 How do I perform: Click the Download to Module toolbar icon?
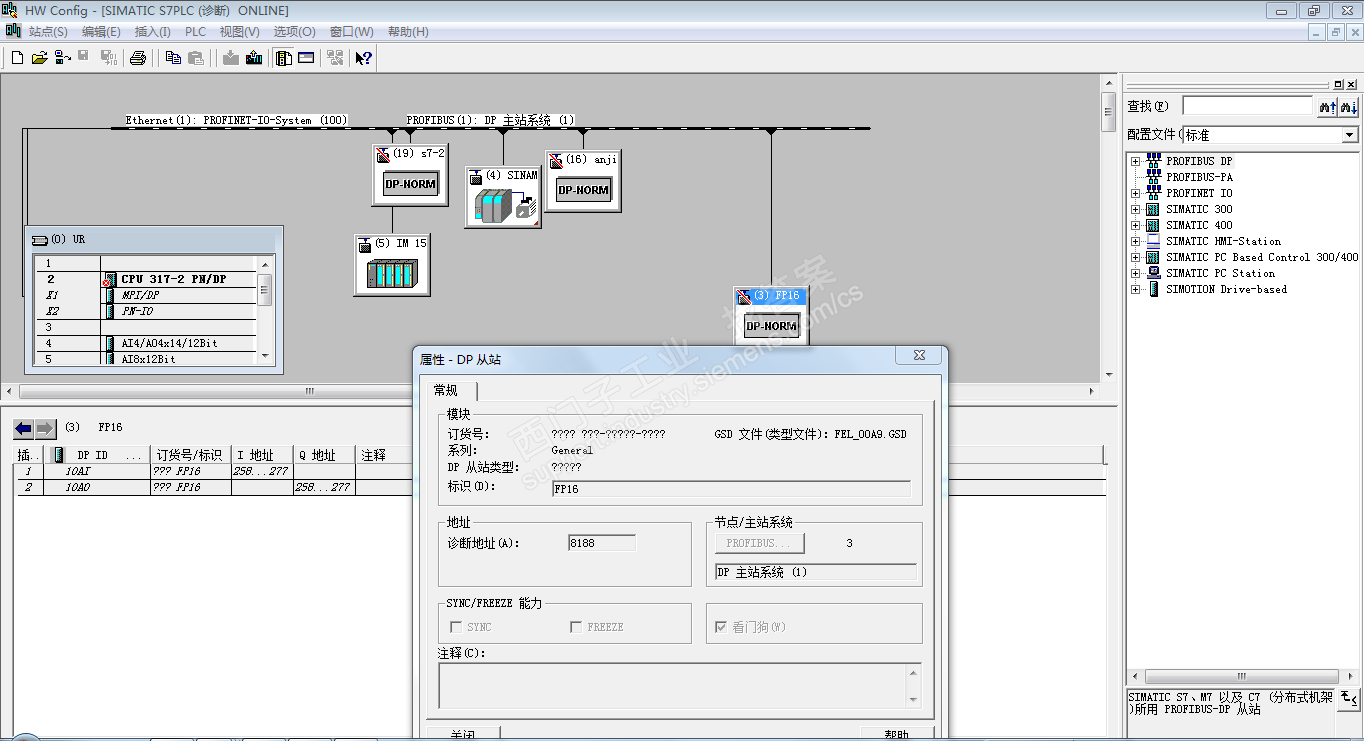click(x=231, y=58)
